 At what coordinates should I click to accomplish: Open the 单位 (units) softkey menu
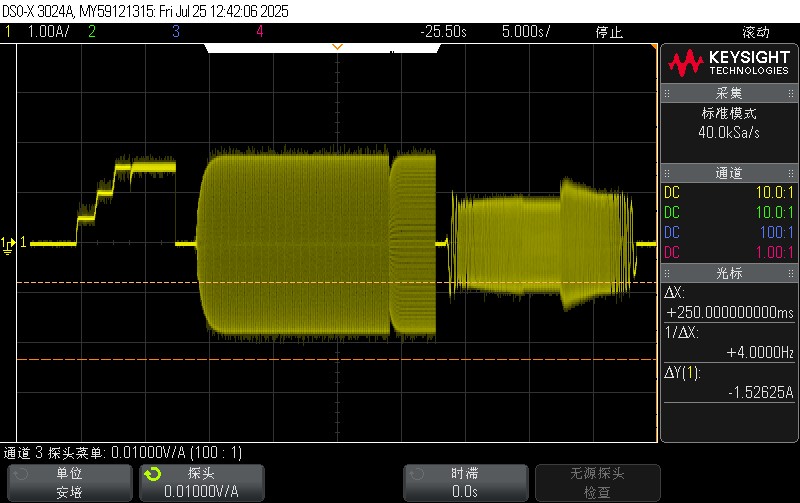click(x=69, y=482)
